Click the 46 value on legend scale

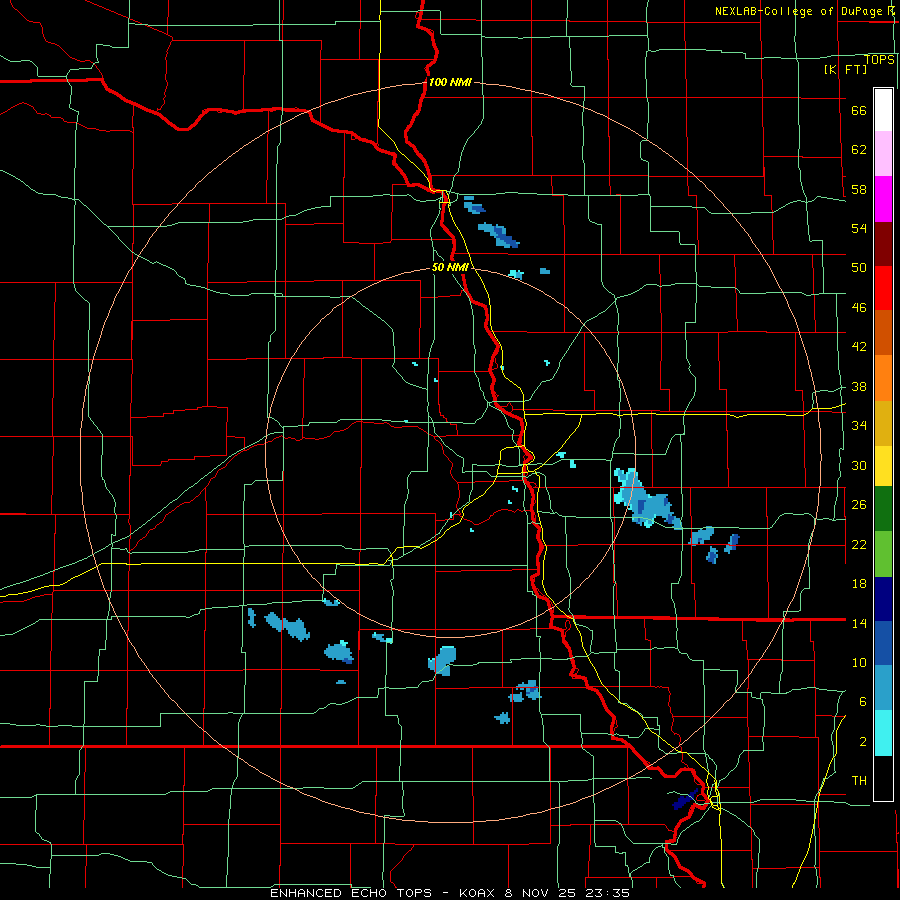coord(859,308)
